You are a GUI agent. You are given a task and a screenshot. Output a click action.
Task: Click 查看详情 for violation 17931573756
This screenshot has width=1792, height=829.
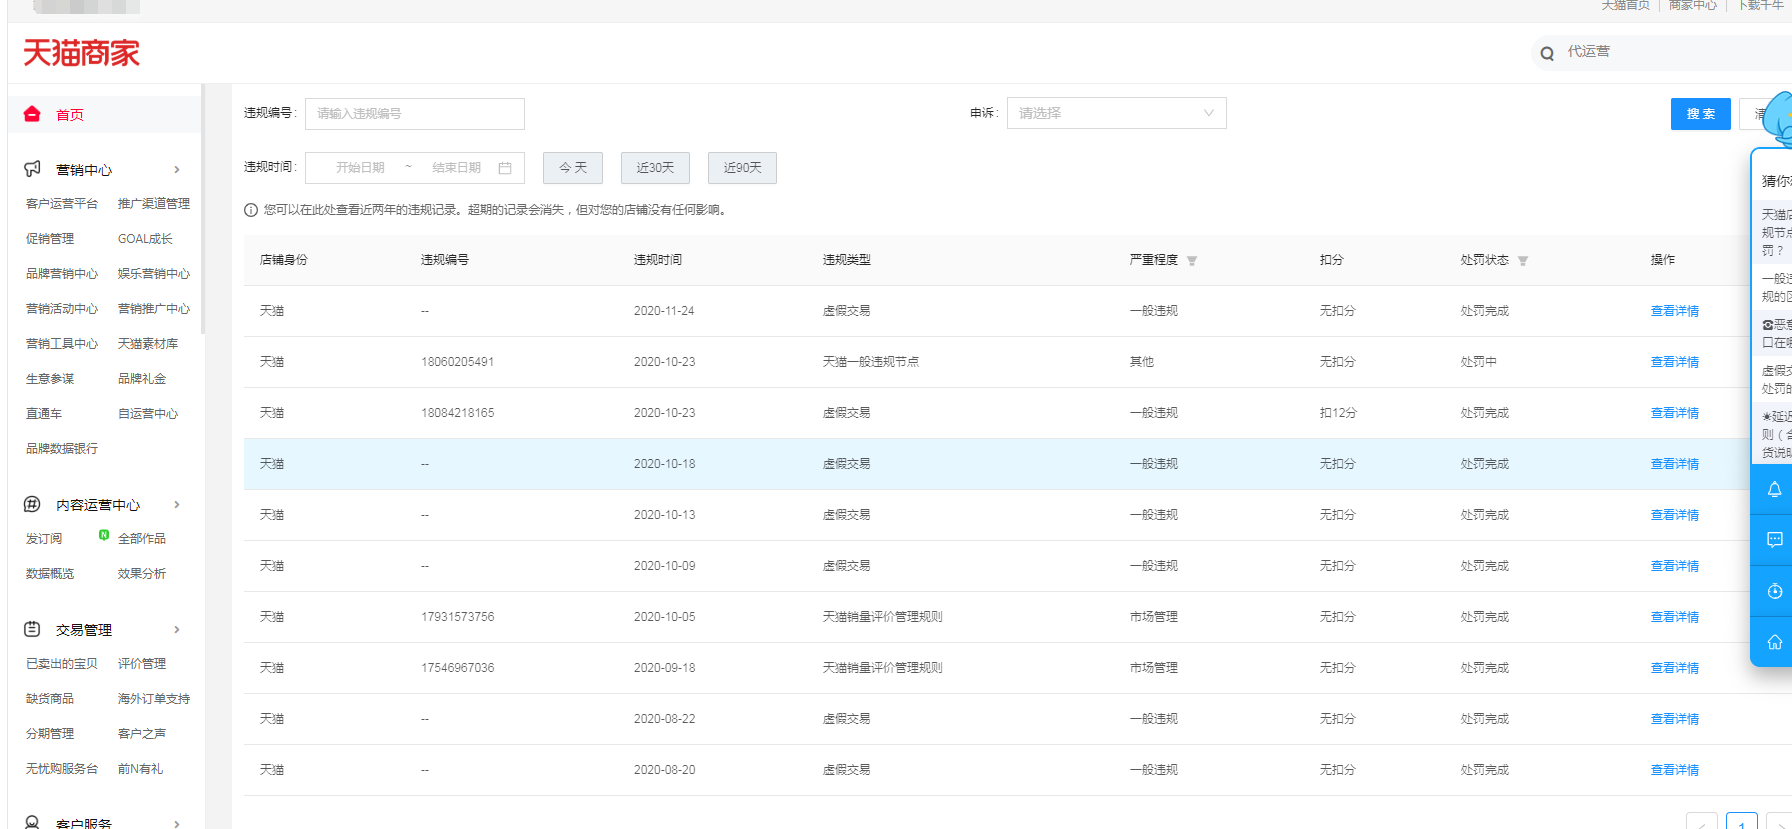point(1675,617)
